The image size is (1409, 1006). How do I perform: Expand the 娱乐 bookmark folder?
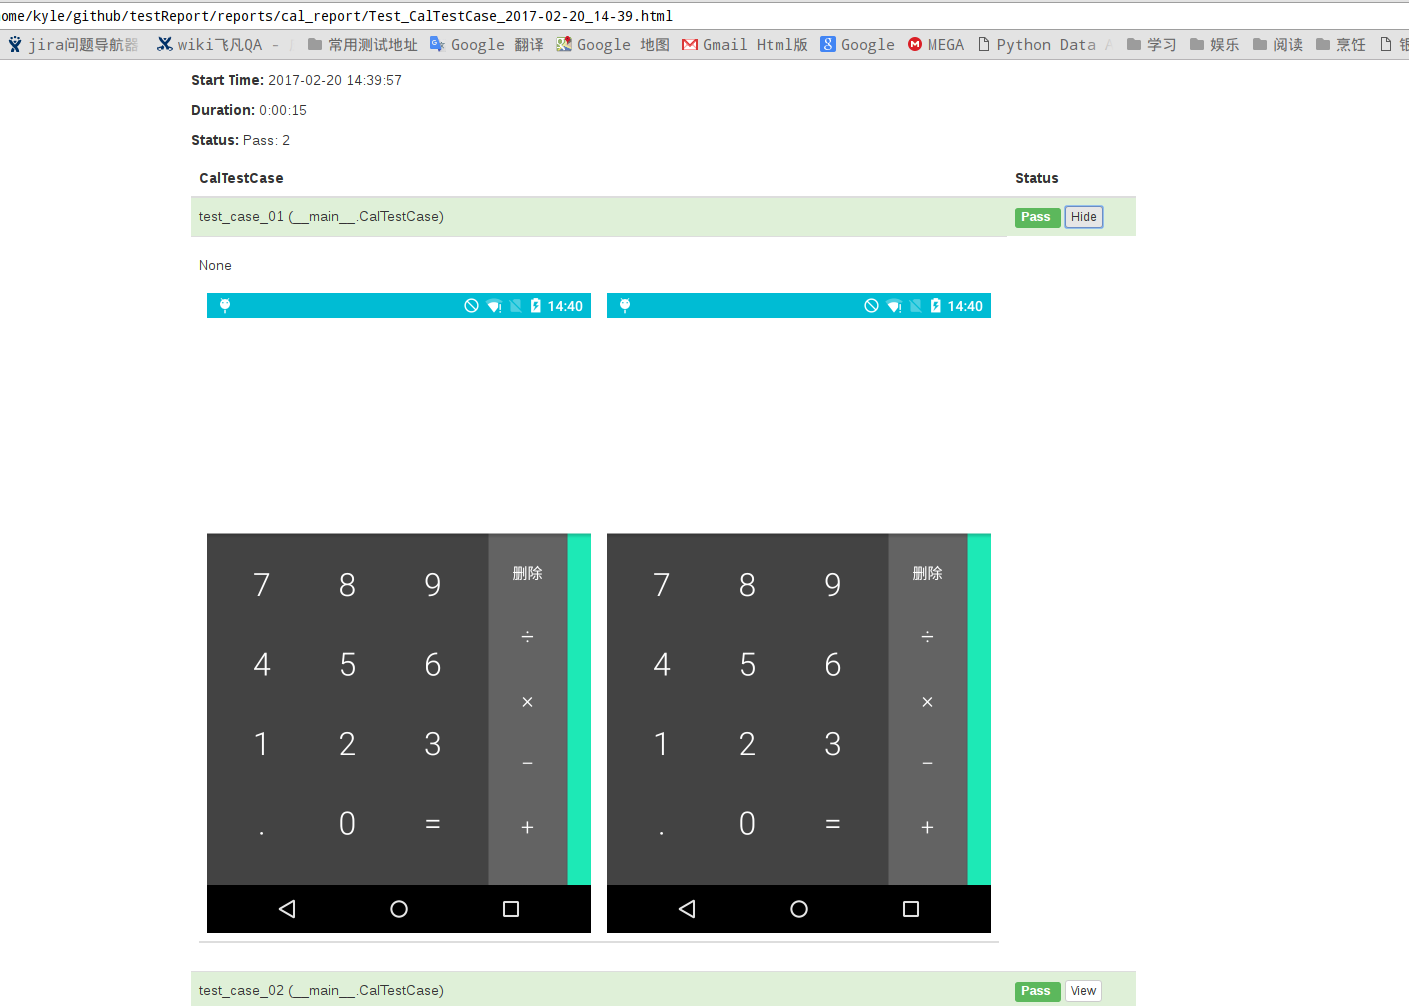point(1214,44)
